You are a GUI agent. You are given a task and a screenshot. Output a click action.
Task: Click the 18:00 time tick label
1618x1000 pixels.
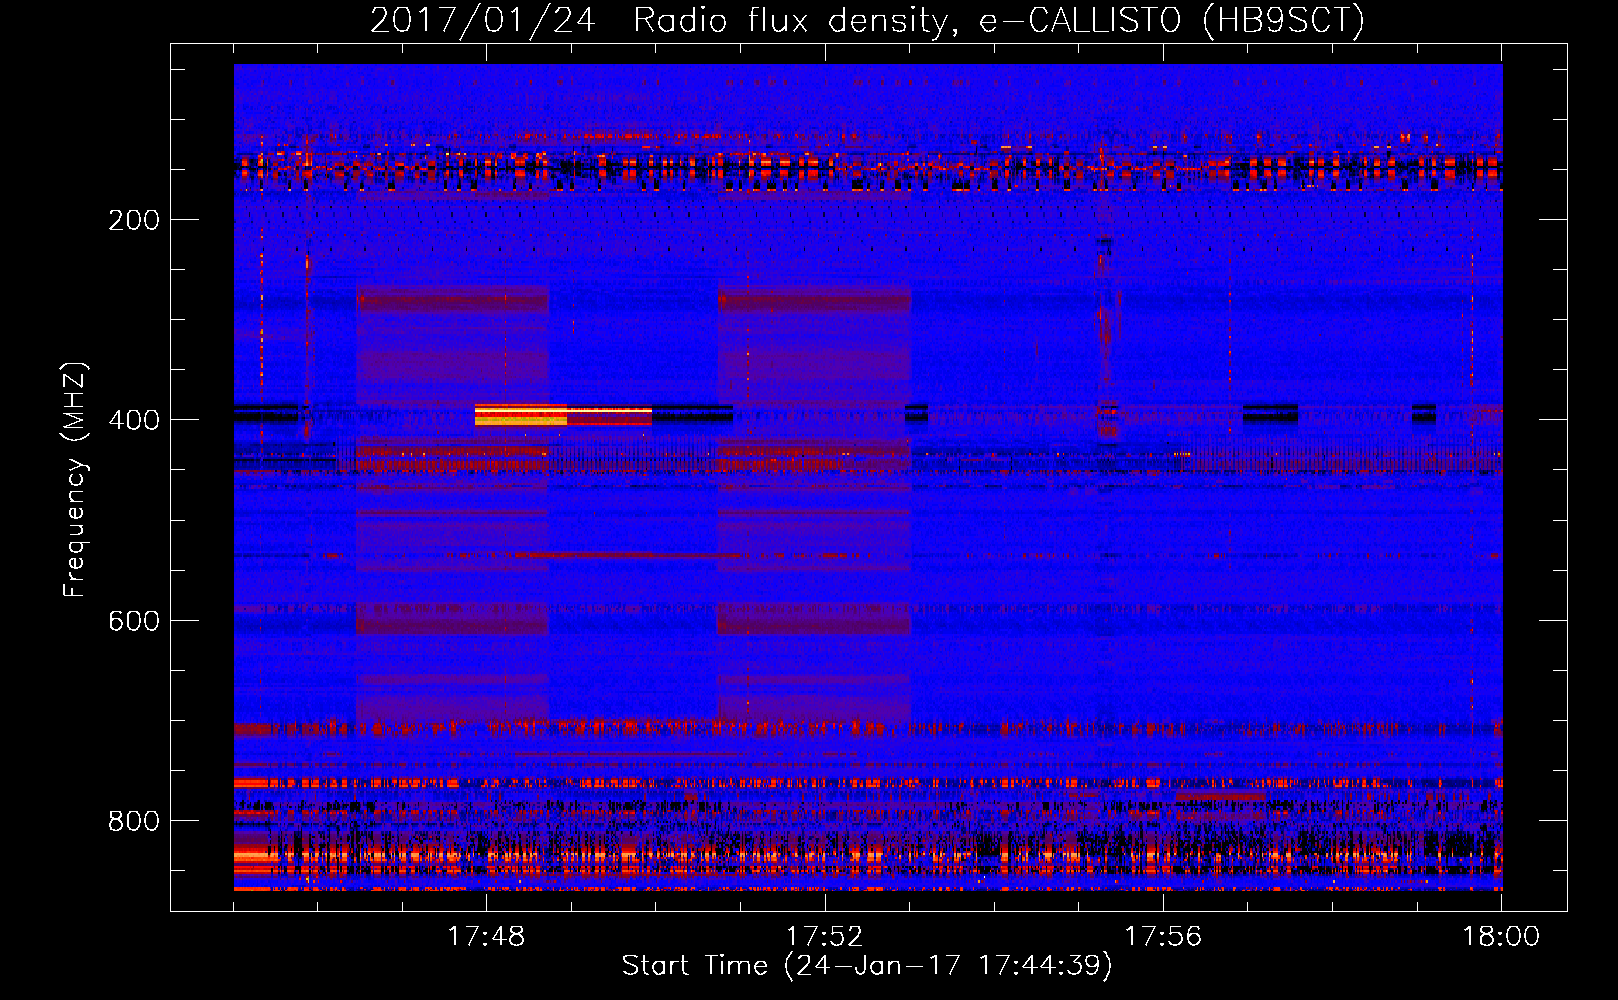coord(1501,937)
